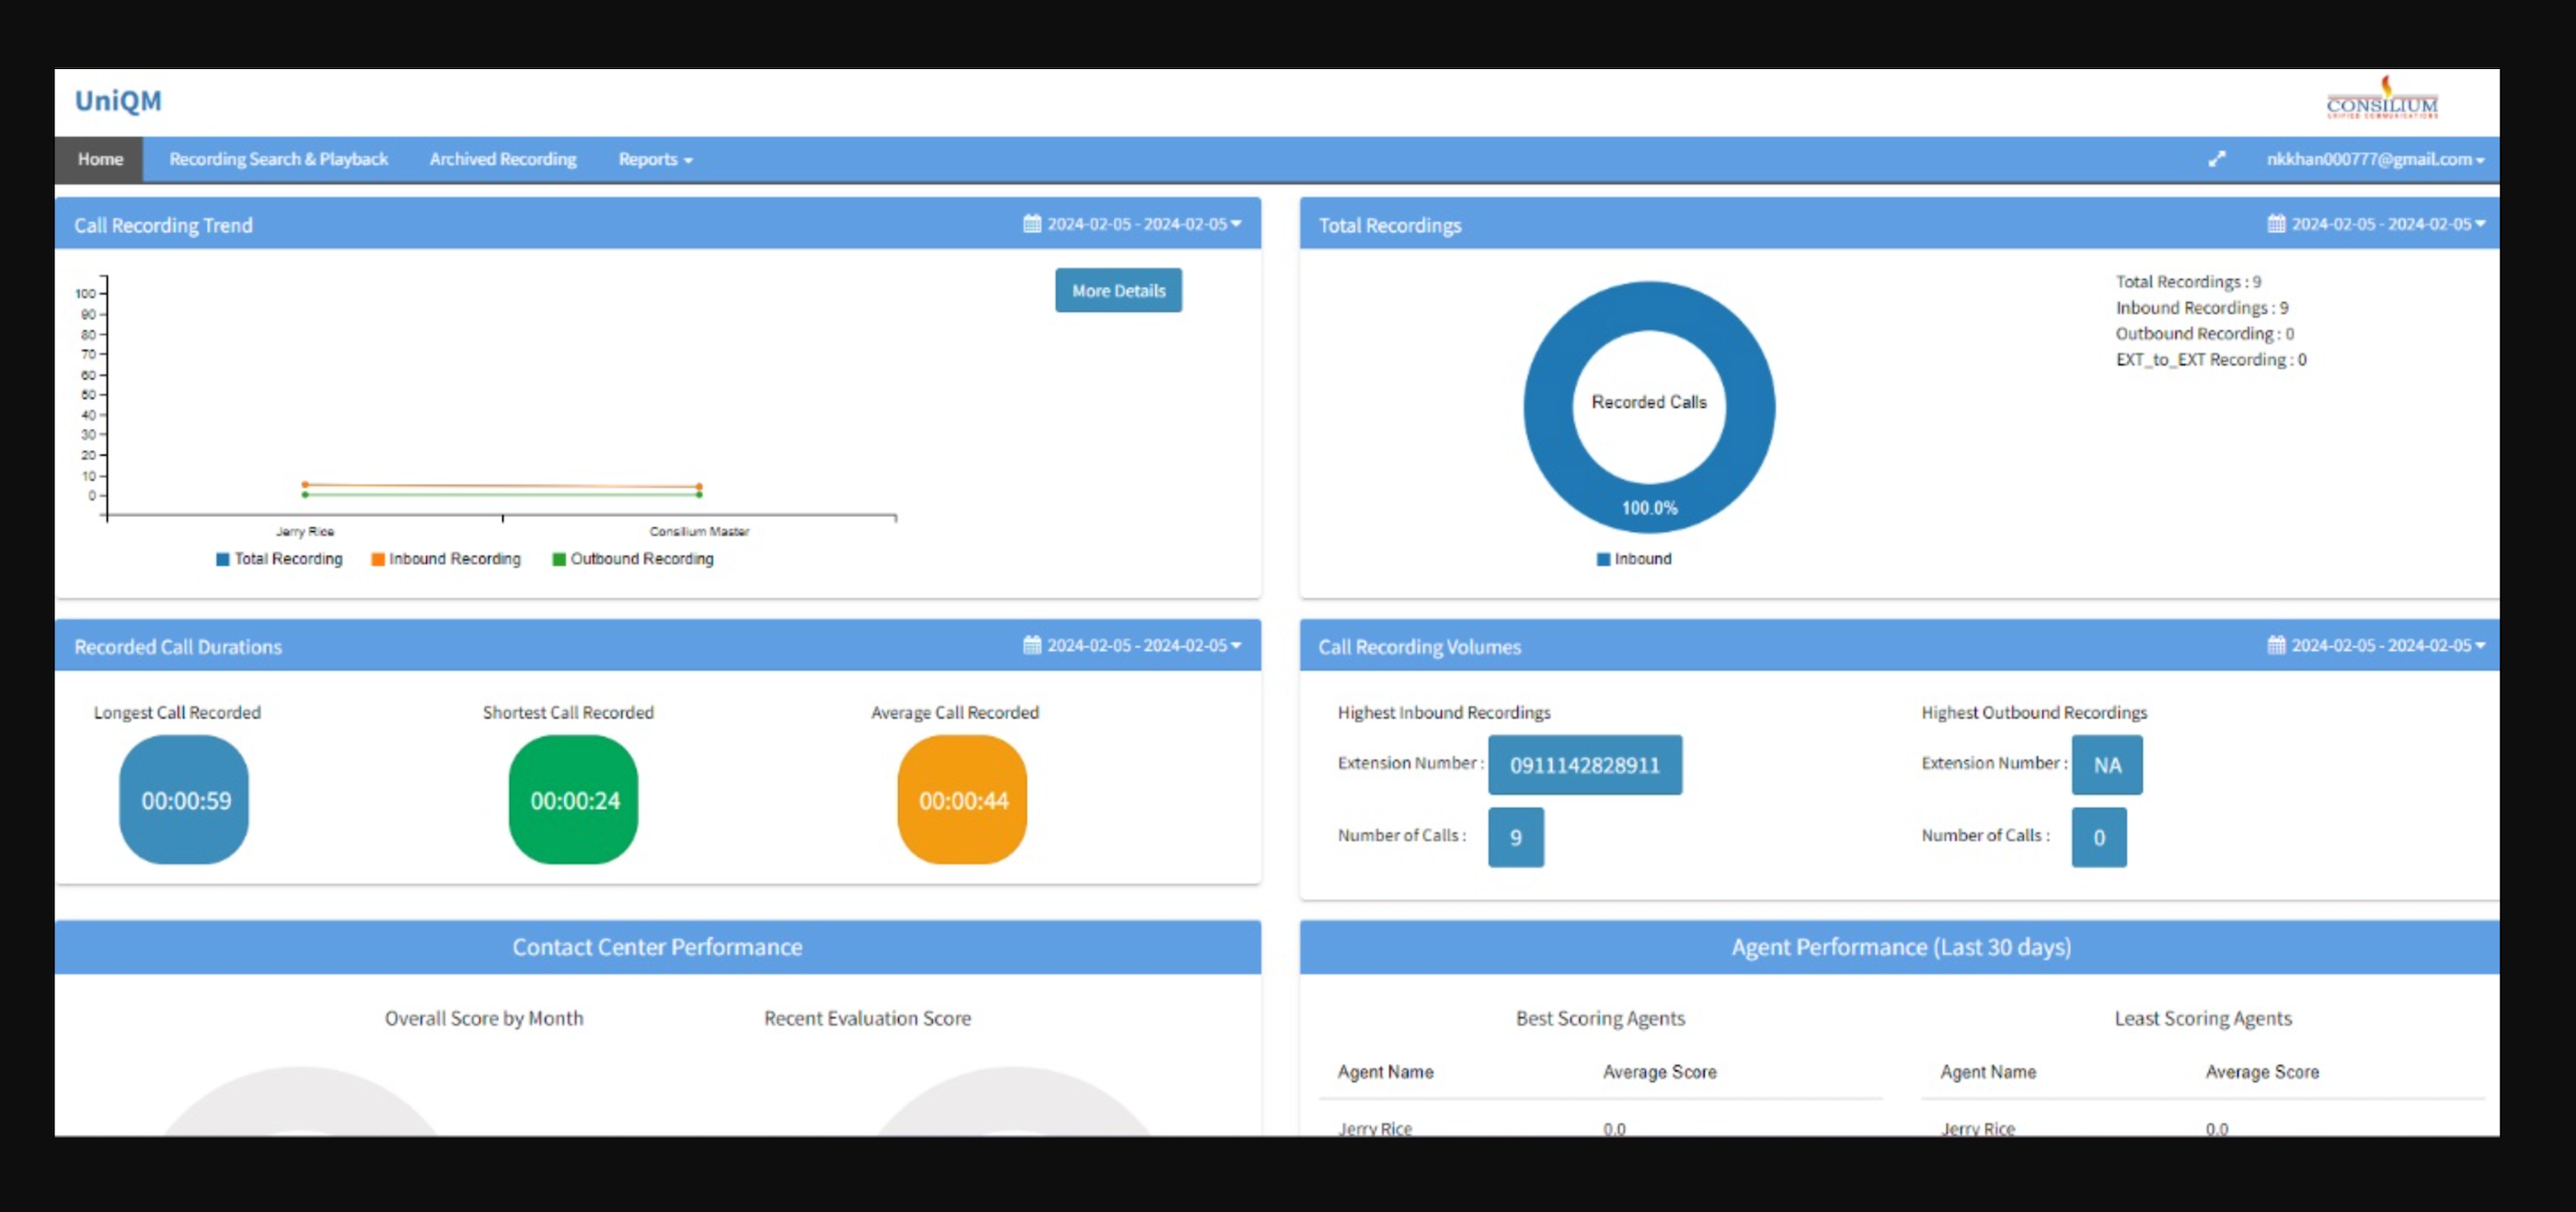Viewport: 2576px width, 1212px height.
Task: Toggle Inbound Recording legend swatch
Action: (x=378, y=559)
